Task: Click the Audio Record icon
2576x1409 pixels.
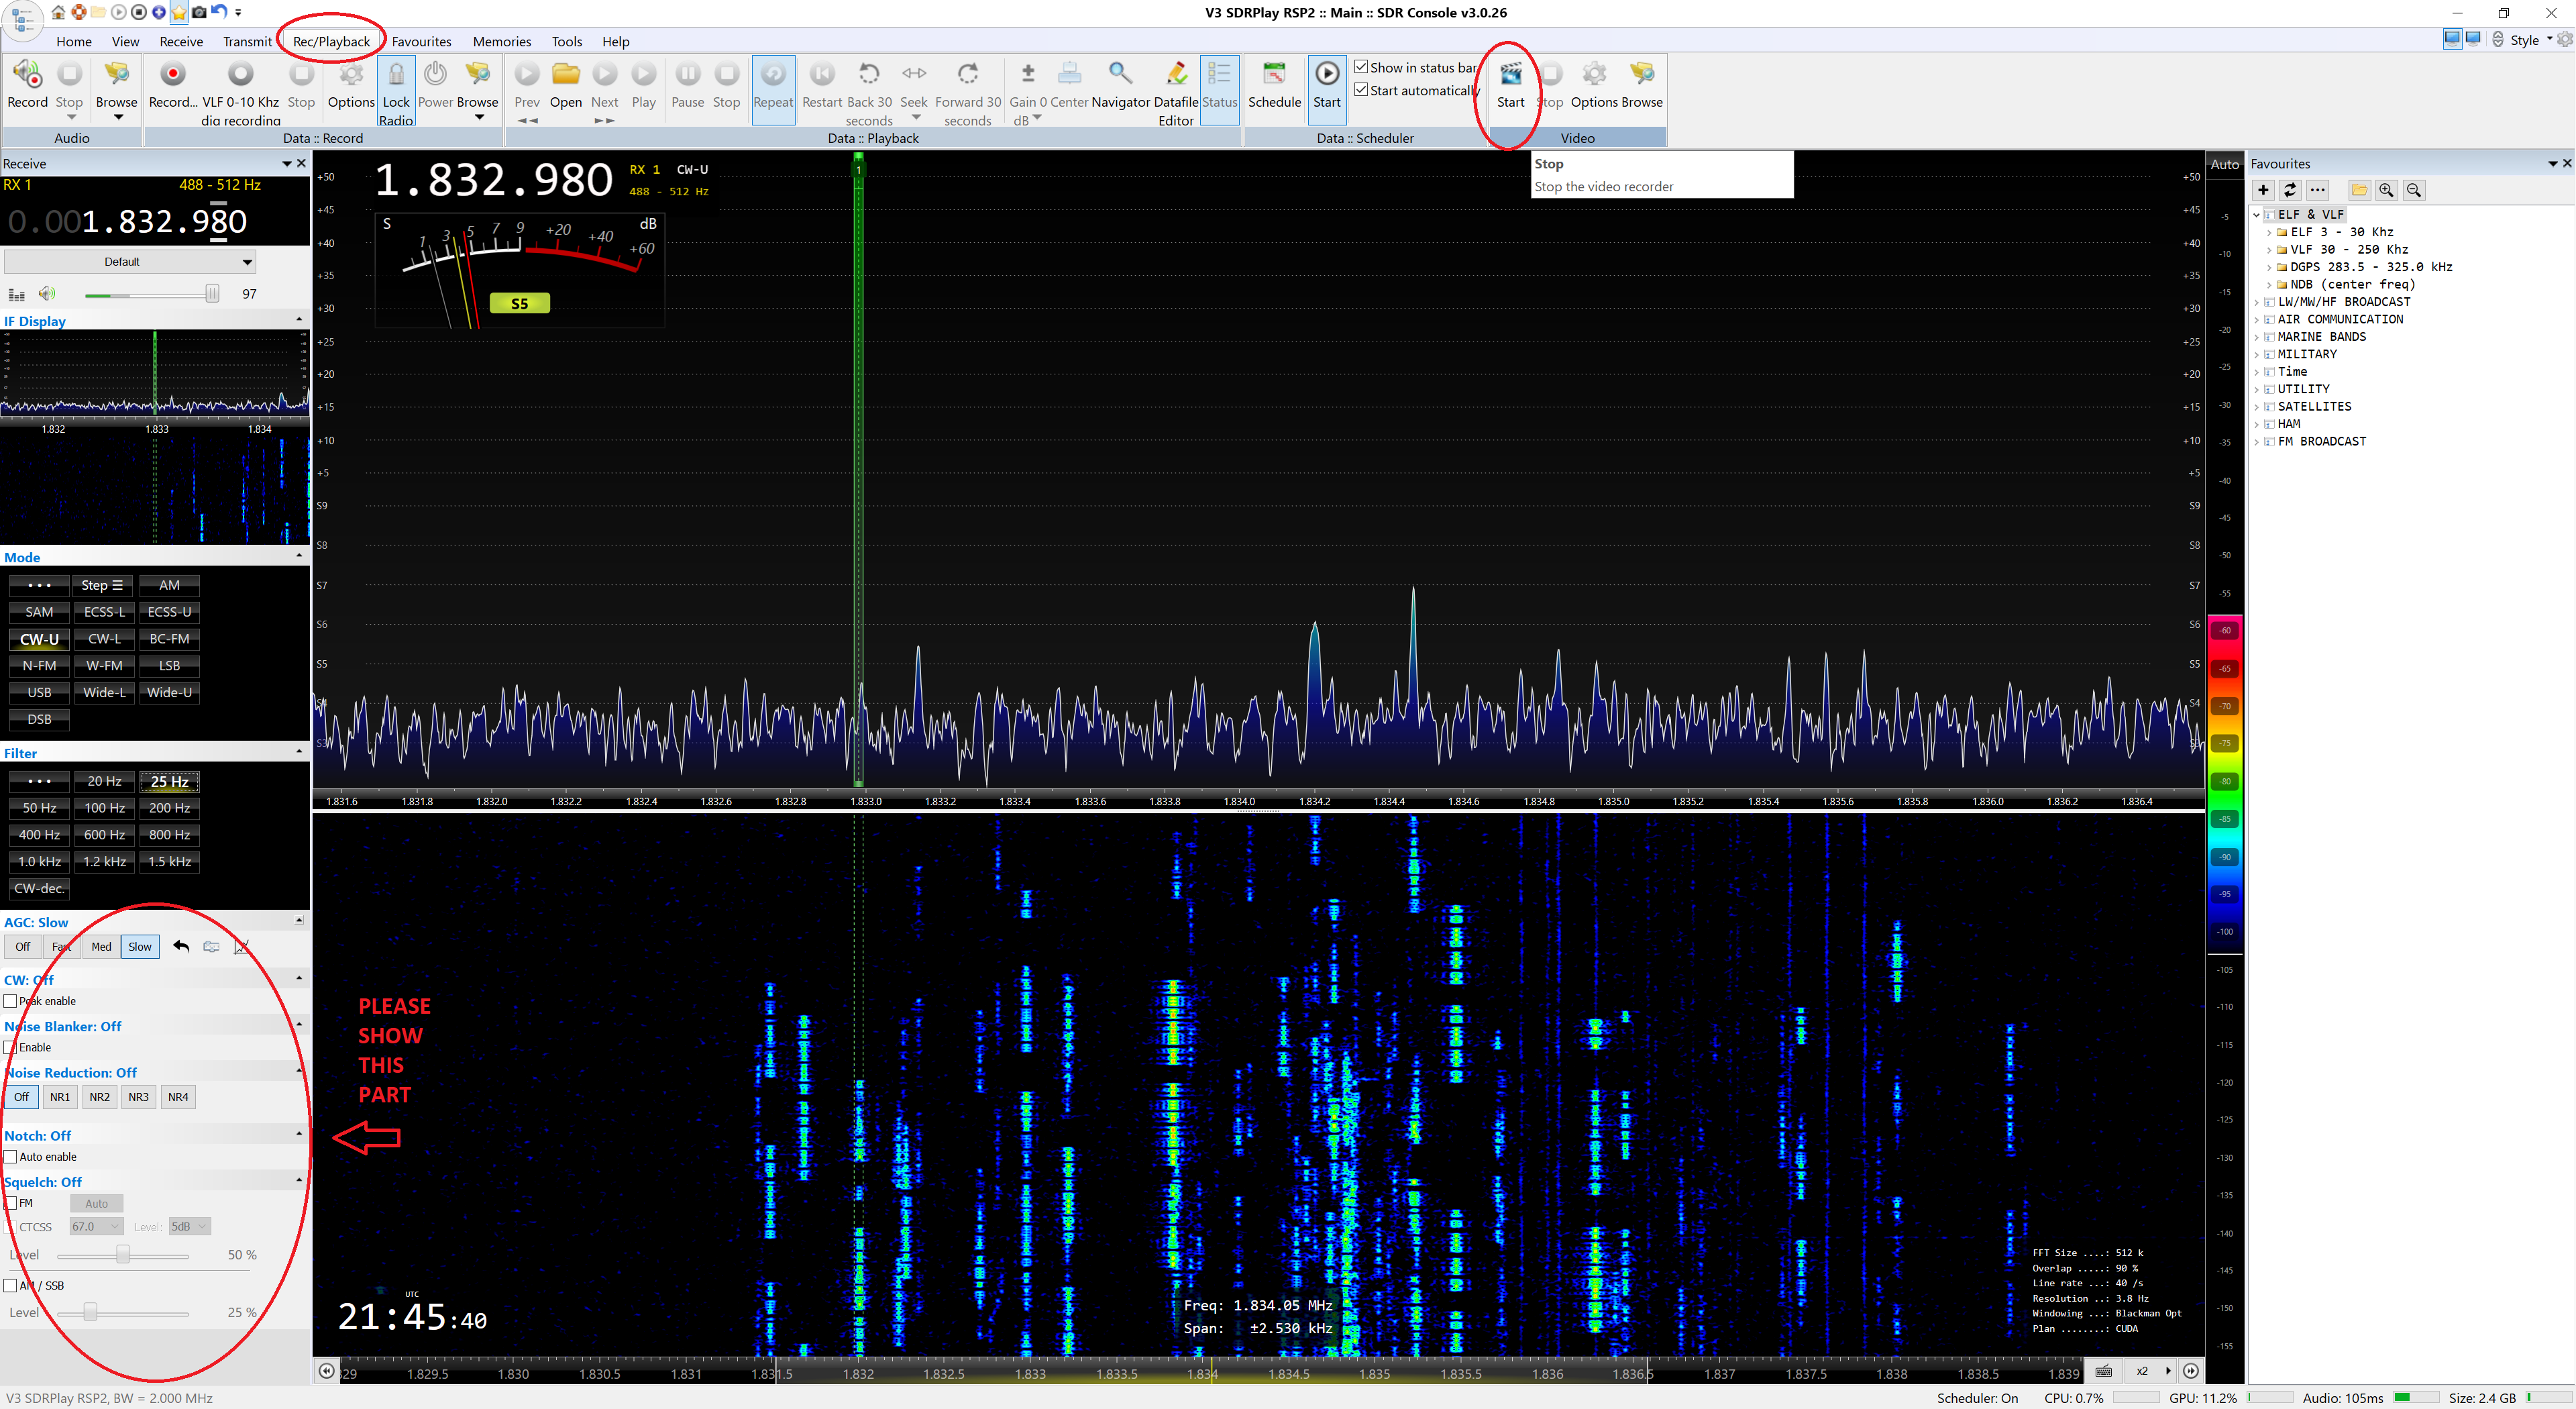Action: pos(27,75)
